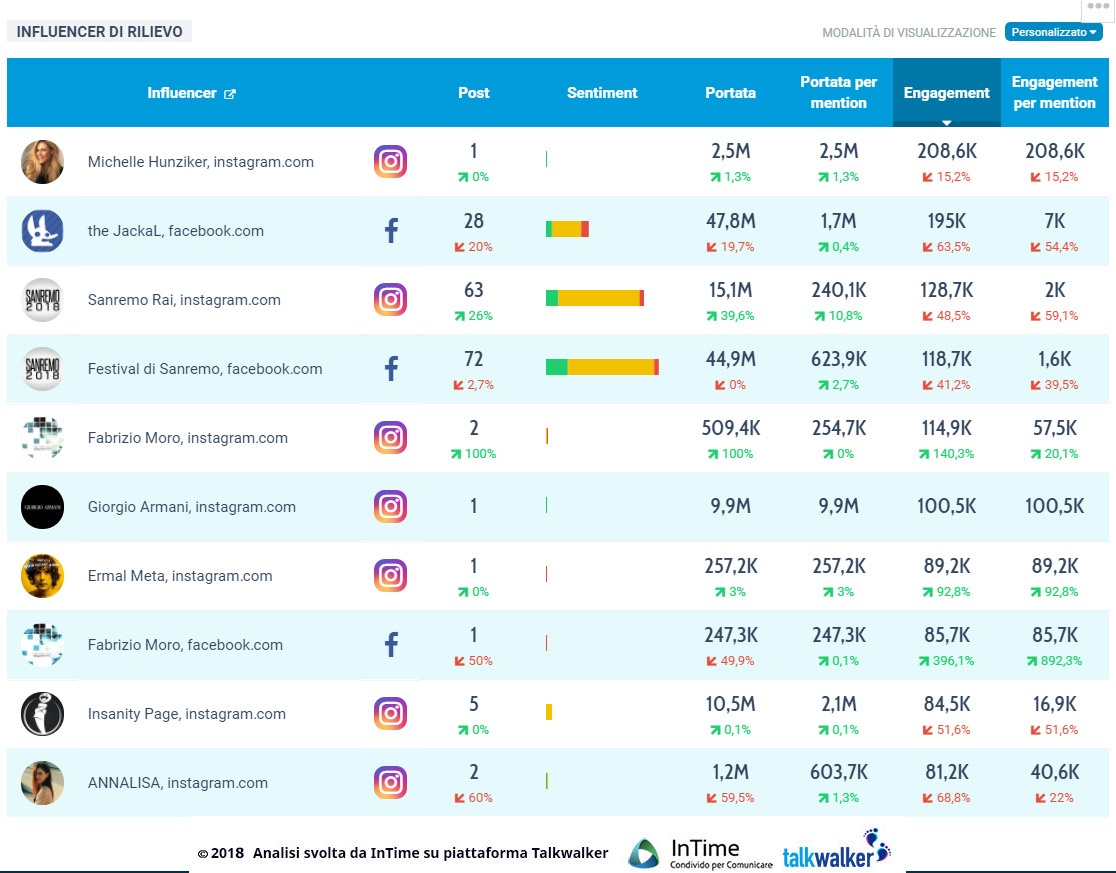Click Festival di Sanremo's 72 post count

(x=473, y=359)
